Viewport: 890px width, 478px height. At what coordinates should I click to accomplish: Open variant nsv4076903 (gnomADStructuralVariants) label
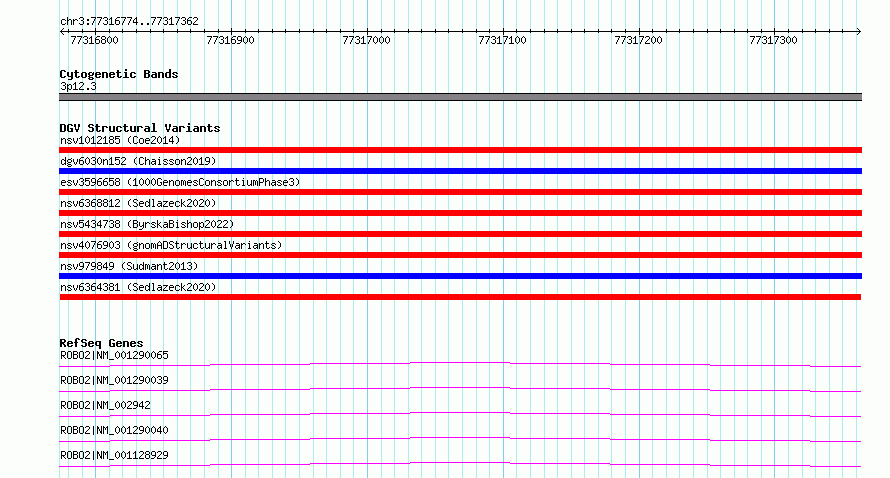[171, 245]
